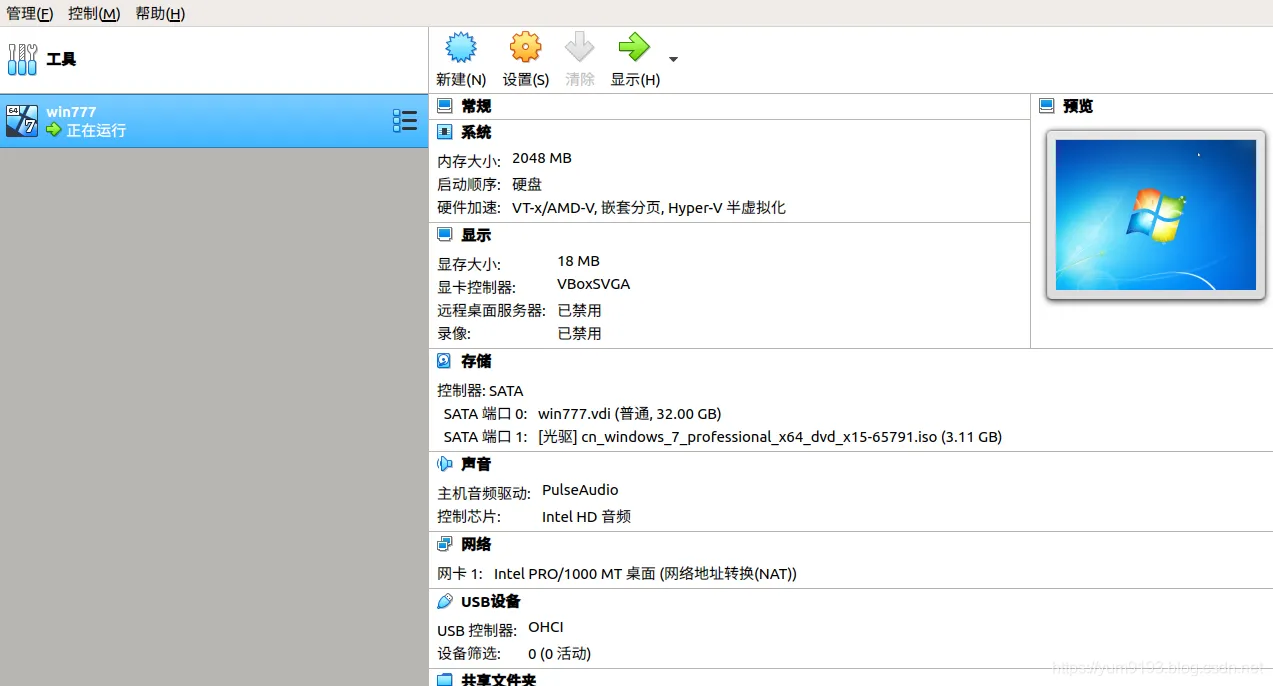Click graphics controller value VBoxSVGA
Image resolution: width=1273 pixels, height=686 pixels.
594,284
